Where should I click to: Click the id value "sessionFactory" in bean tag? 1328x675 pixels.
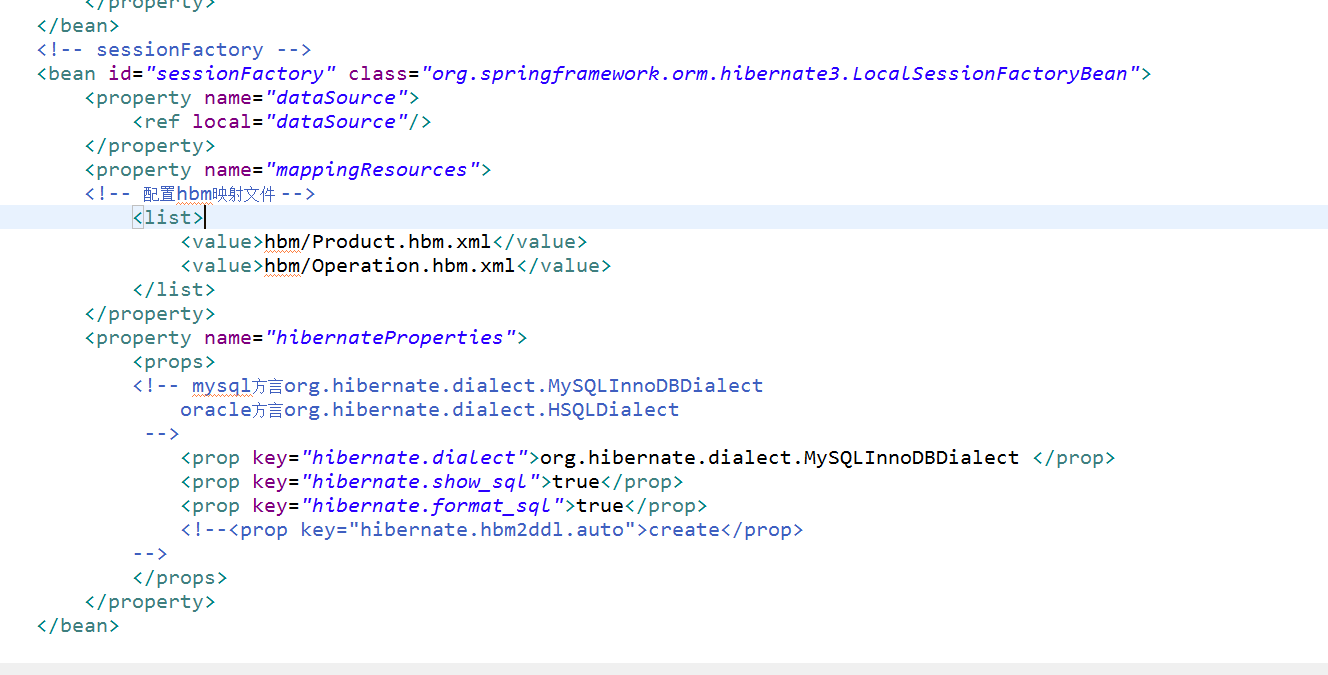[240, 73]
